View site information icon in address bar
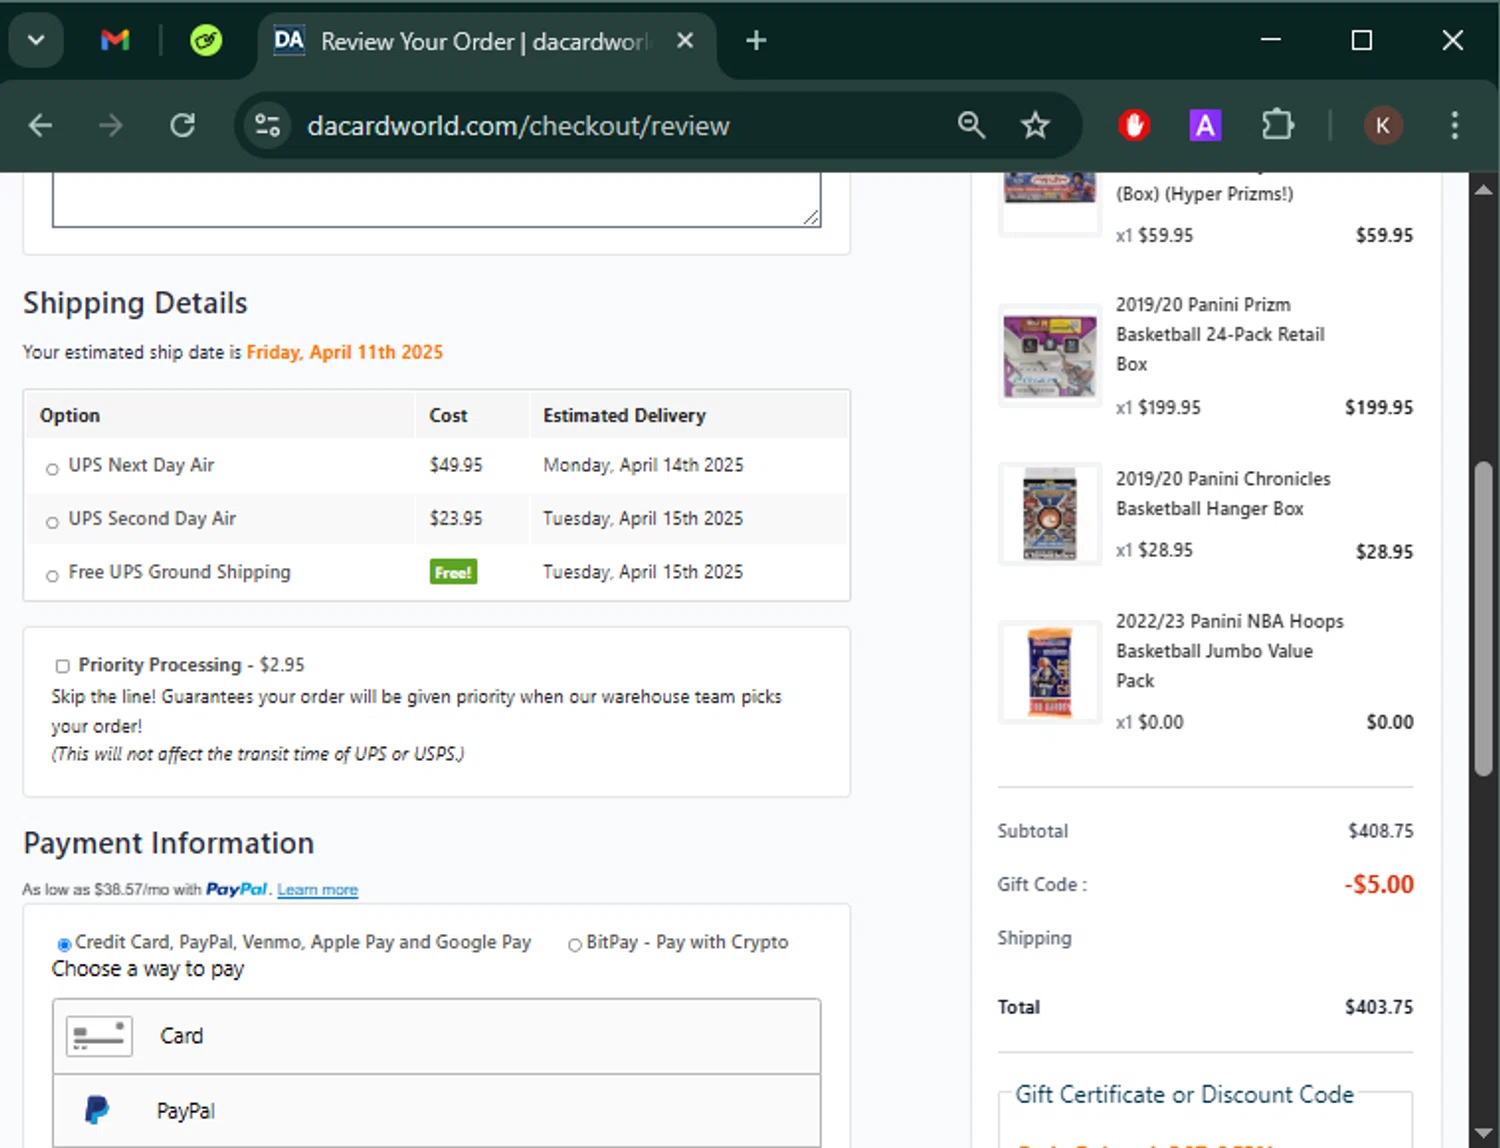 [x=268, y=126]
